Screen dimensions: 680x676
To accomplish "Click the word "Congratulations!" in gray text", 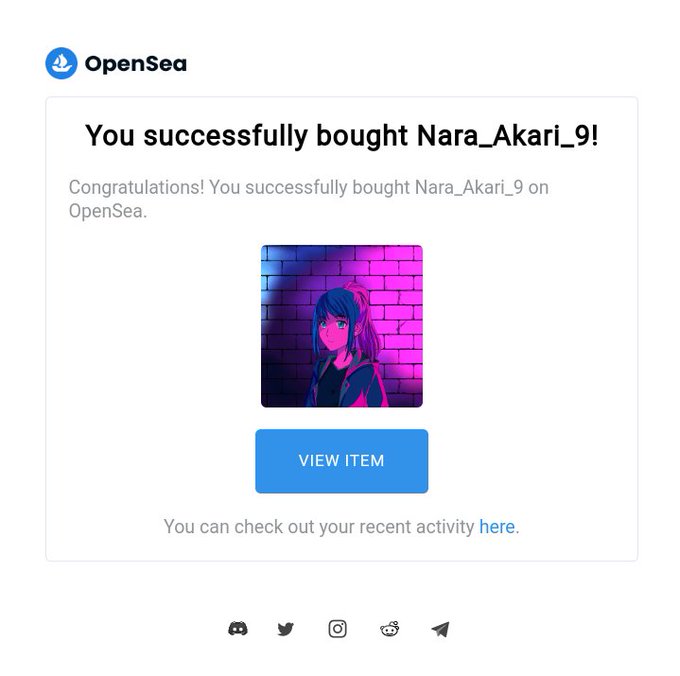I will [x=136, y=188].
